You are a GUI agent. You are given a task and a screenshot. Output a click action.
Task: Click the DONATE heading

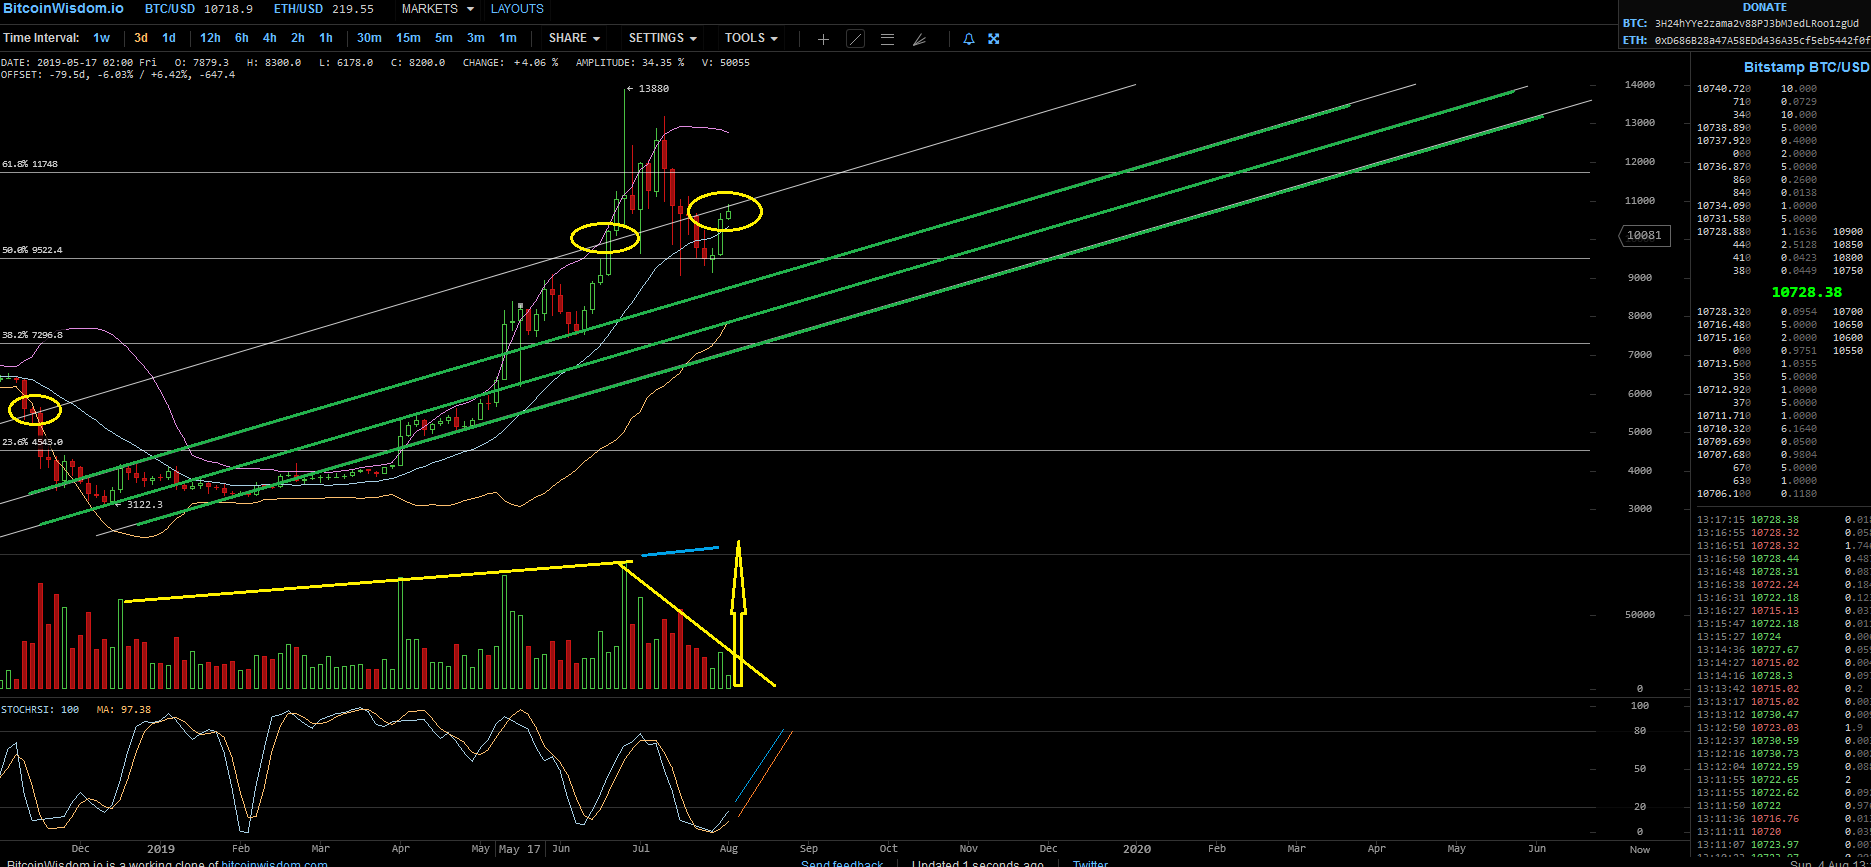[1765, 7]
